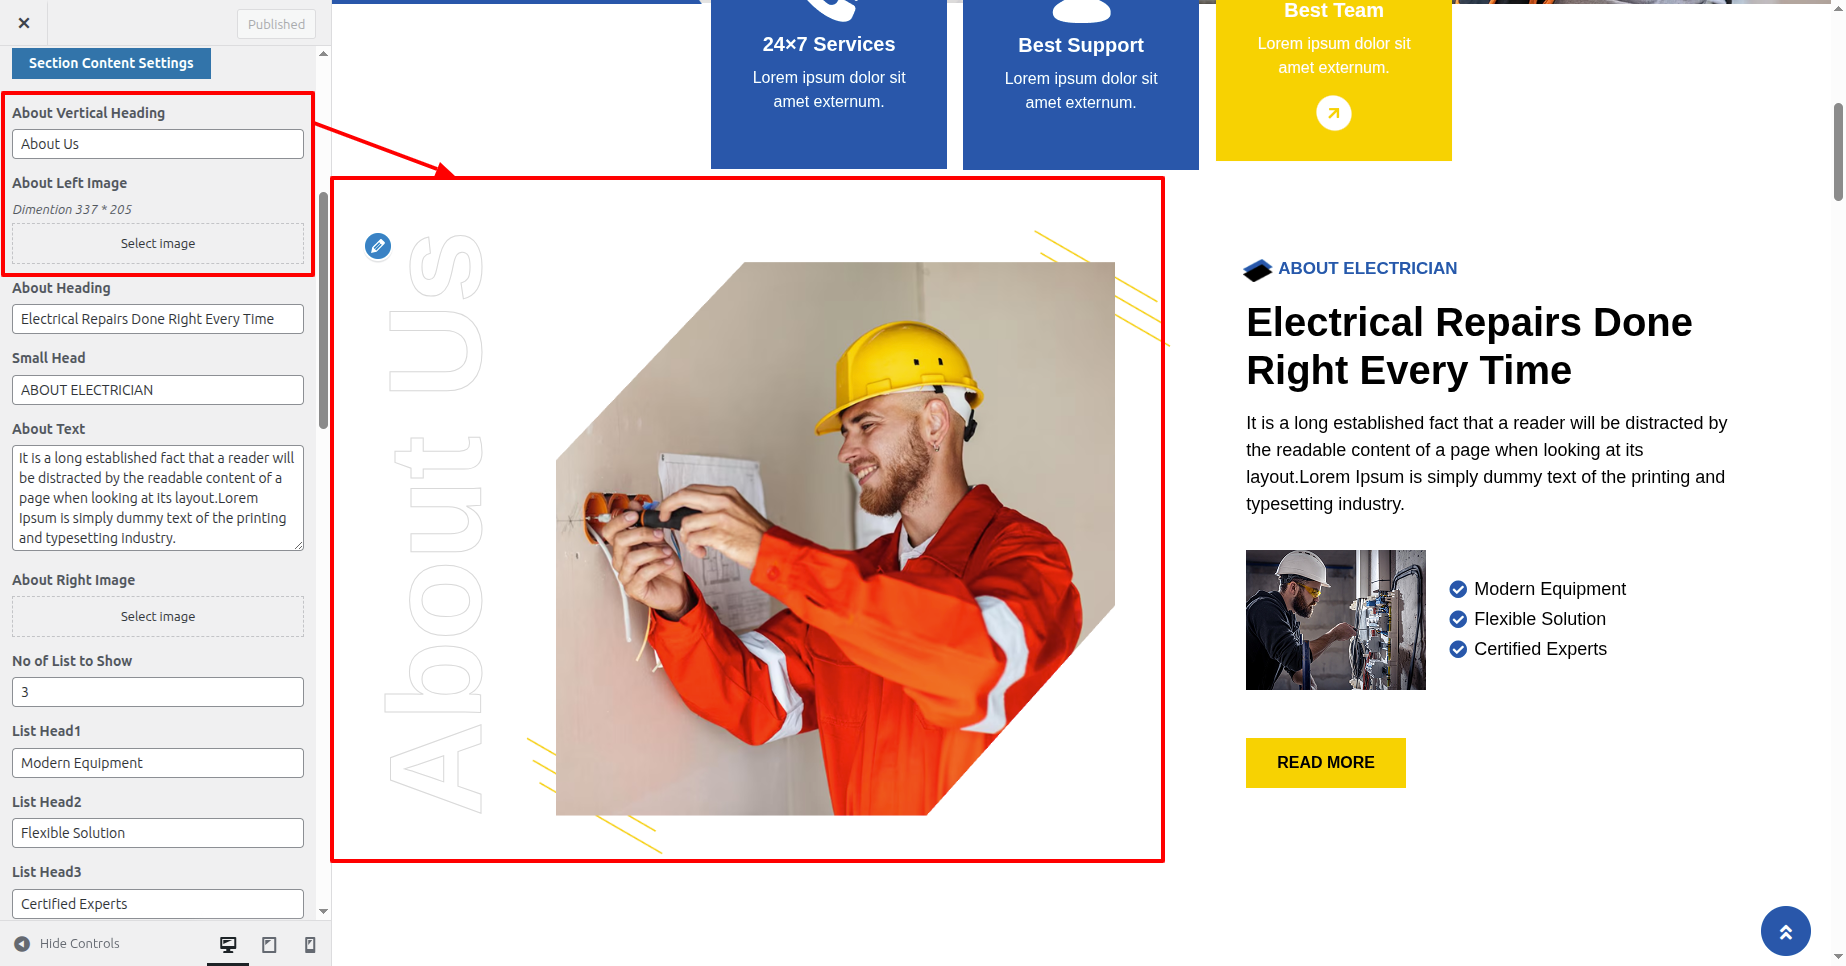The width and height of the screenshot is (1846, 966).
Task: Click the scroll-to-top double arrow button
Action: click(1785, 931)
